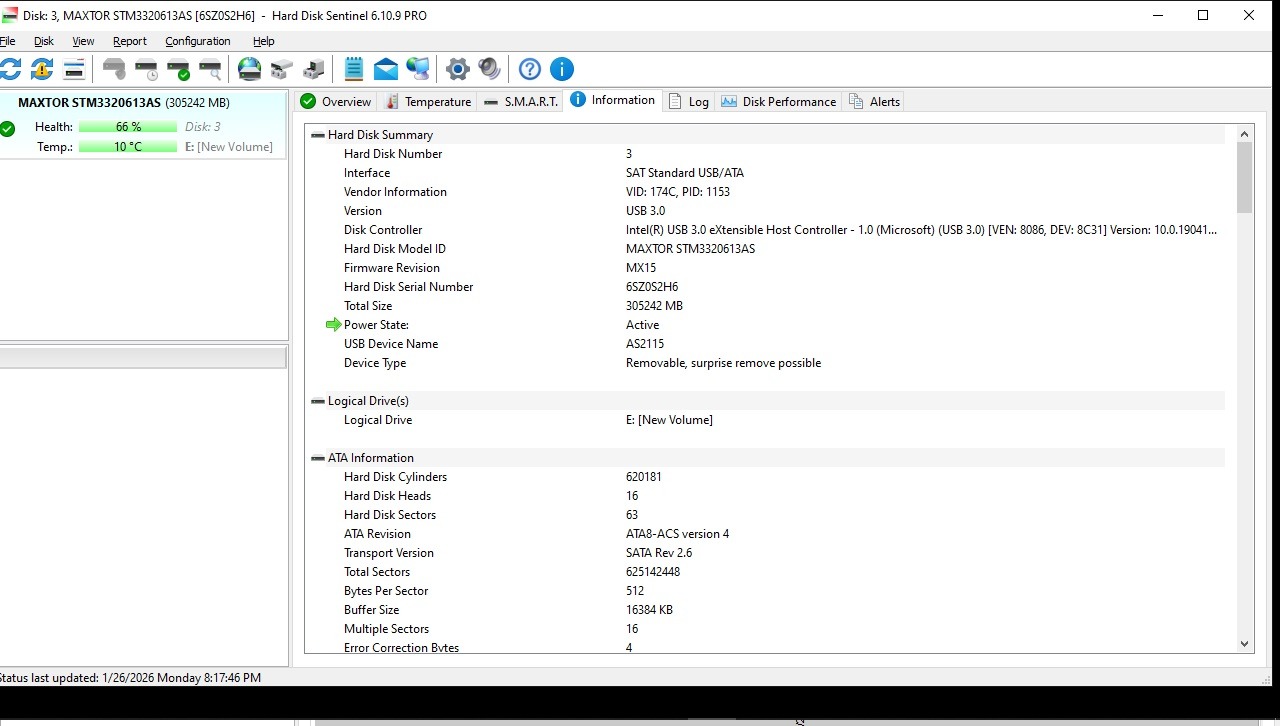
Task: Click the refresh disk status icon
Action: (10, 69)
